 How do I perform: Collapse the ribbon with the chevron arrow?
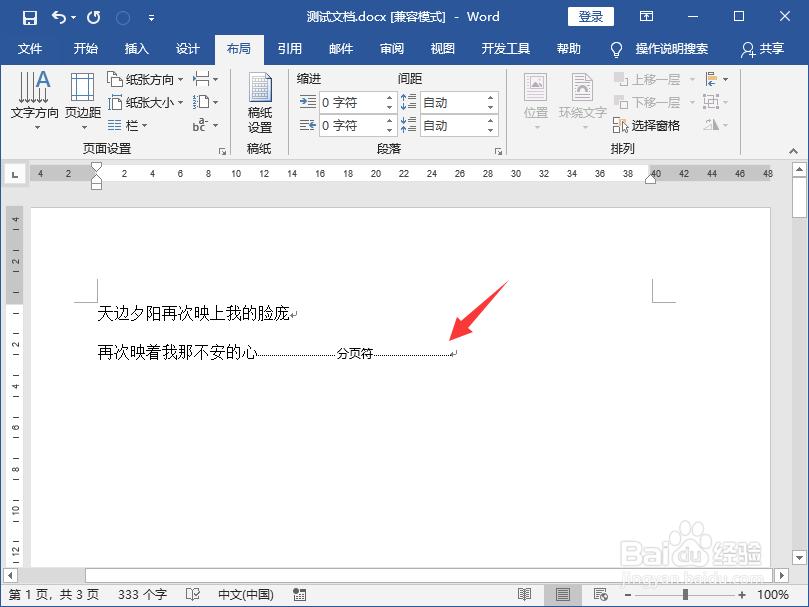(795, 150)
